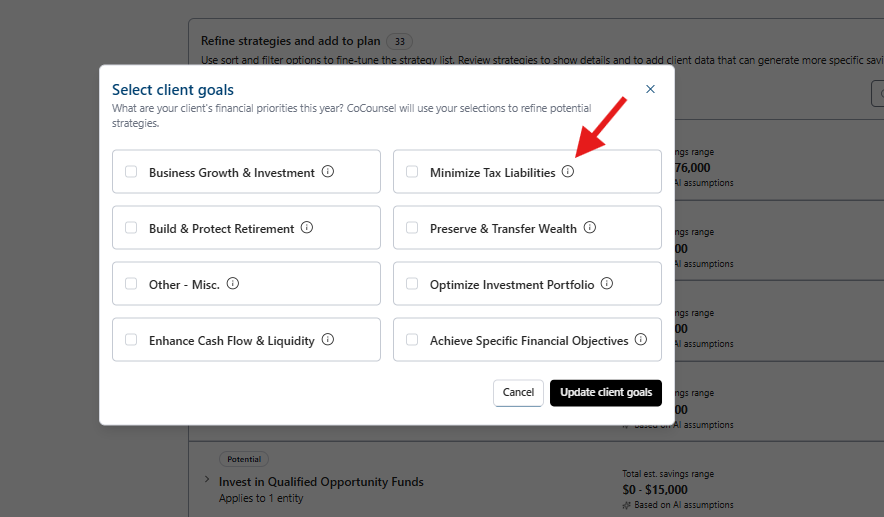Close the Select client goals dialog
The image size is (884, 517).
[650, 89]
